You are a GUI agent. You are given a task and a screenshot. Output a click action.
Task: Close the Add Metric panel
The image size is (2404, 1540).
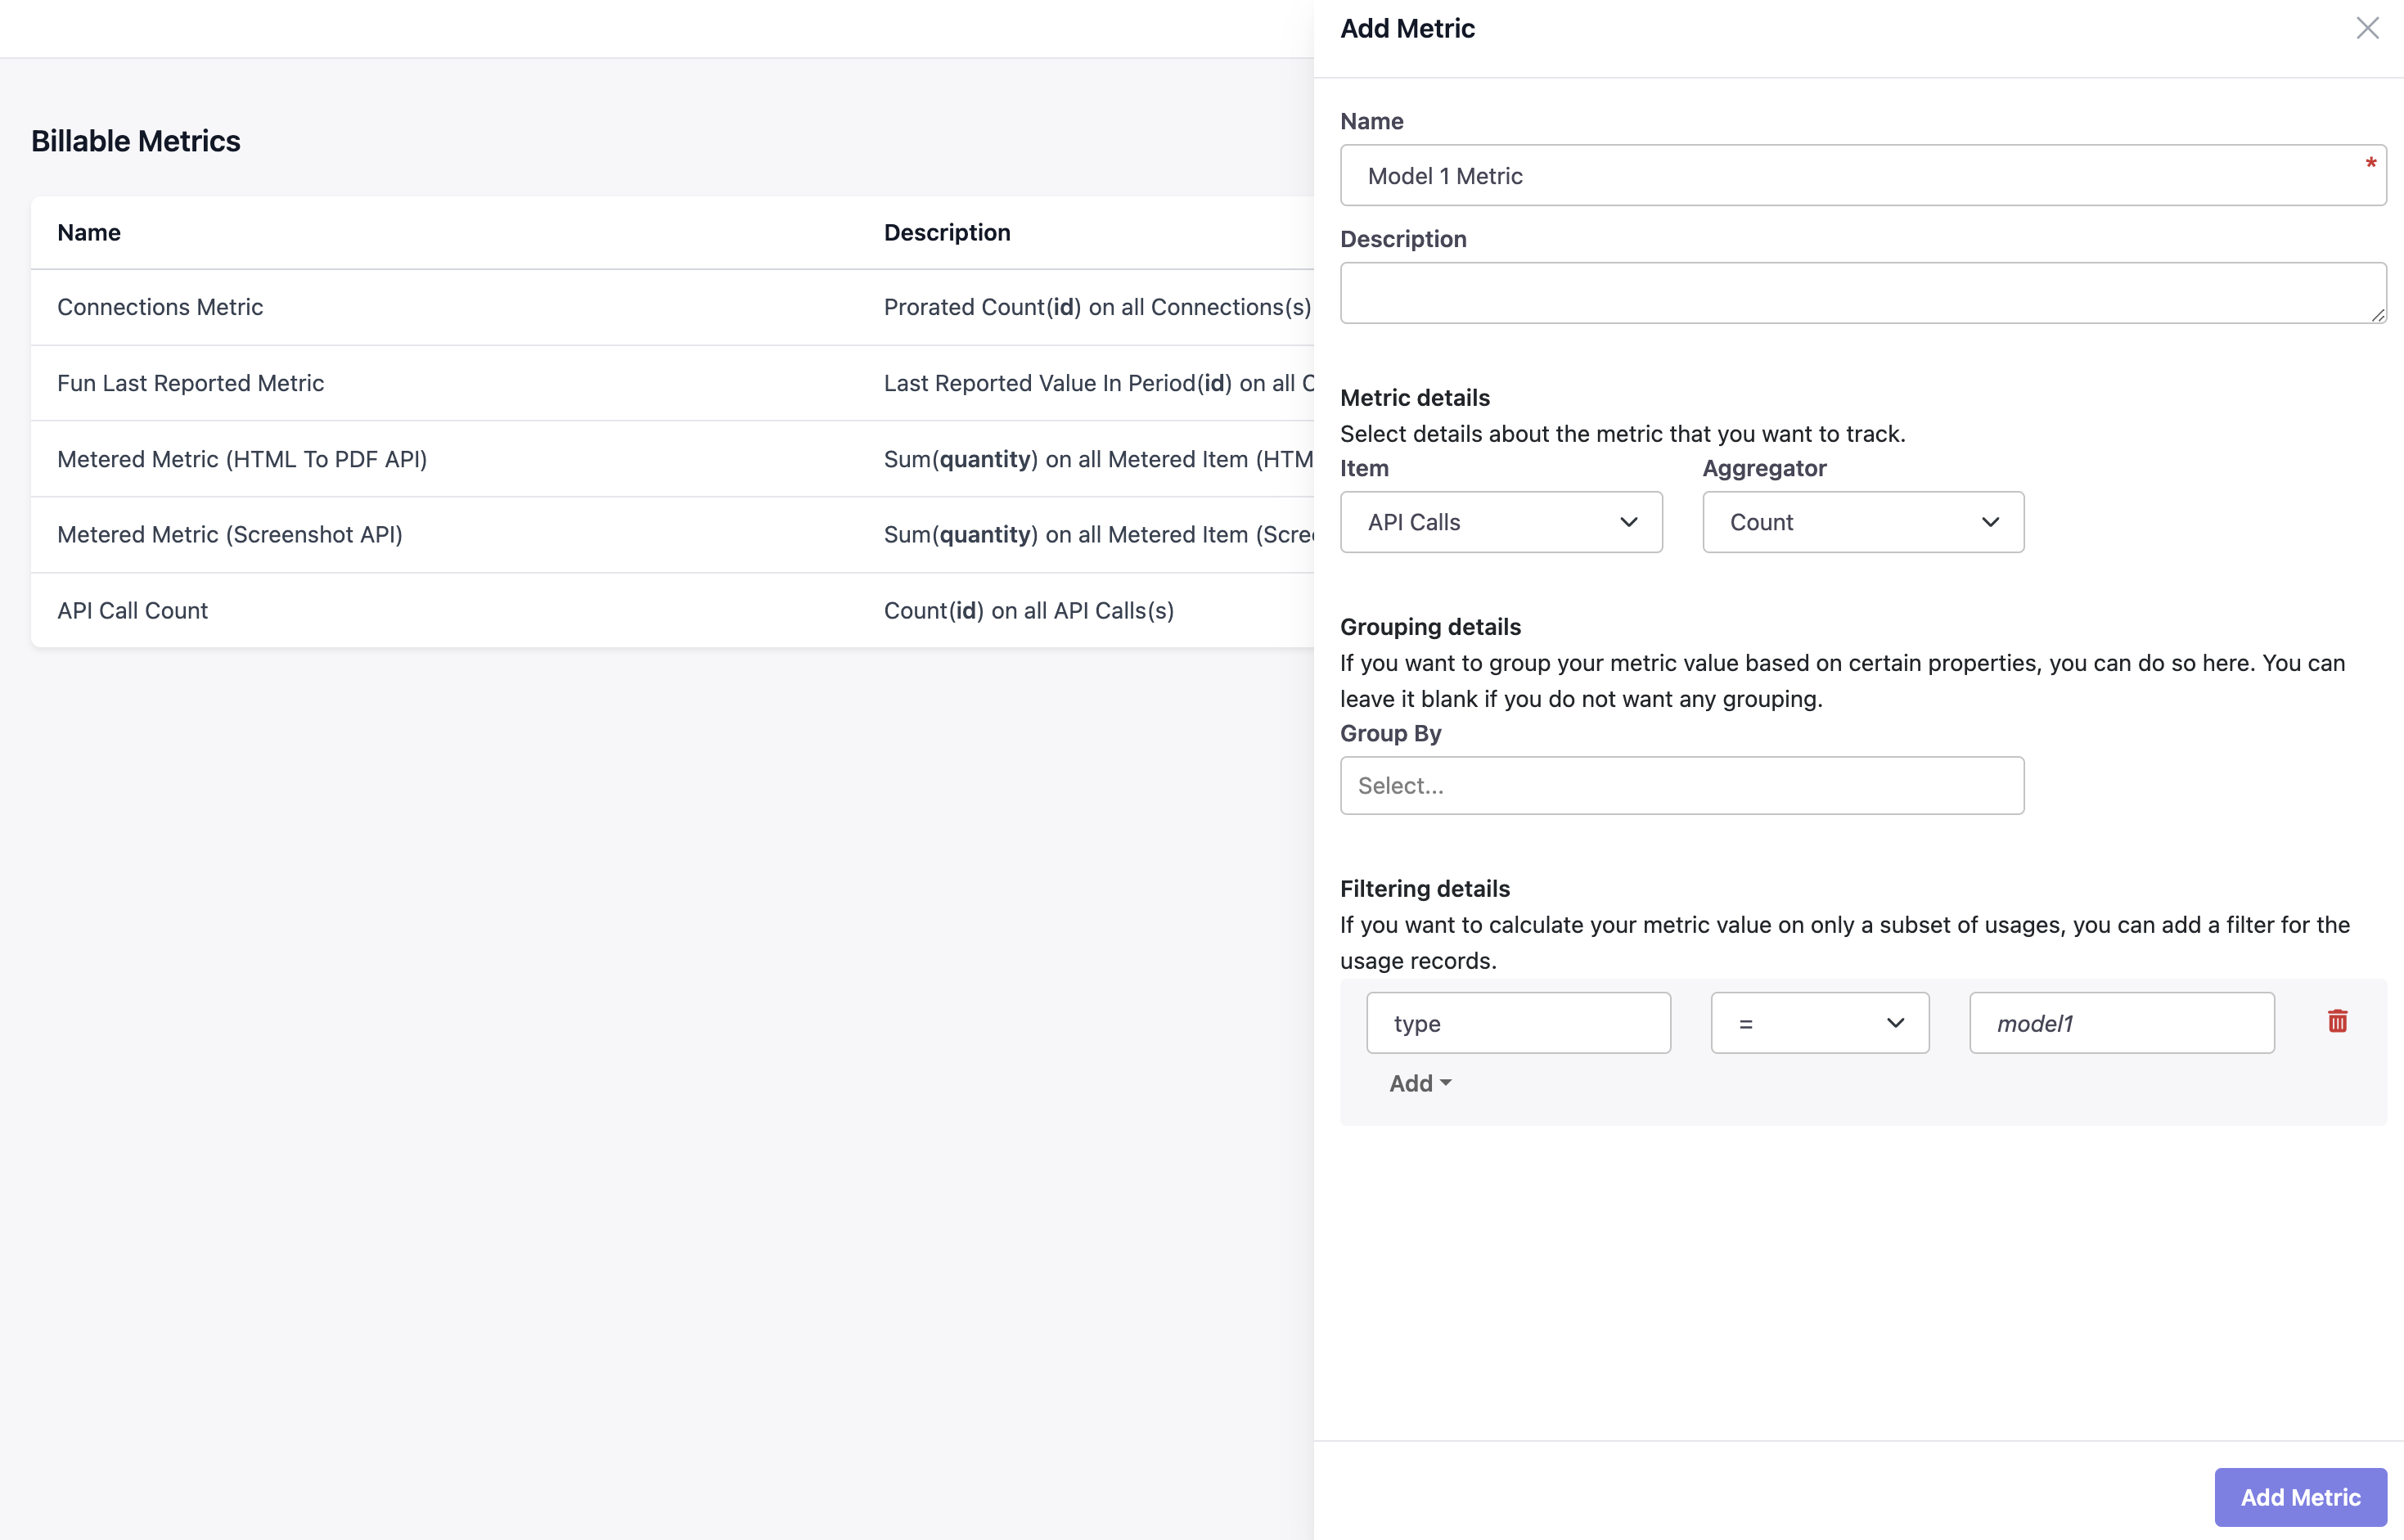point(2367,28)
